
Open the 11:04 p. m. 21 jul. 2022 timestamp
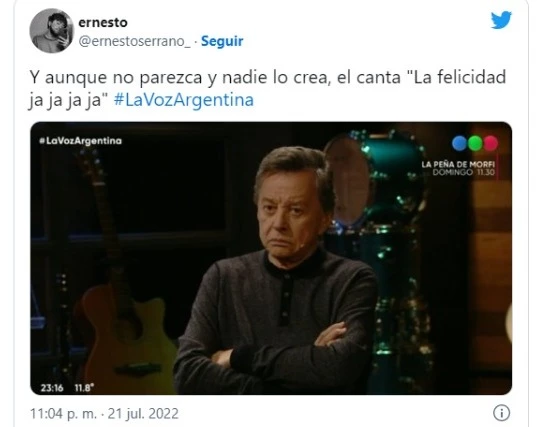(104, 413)
